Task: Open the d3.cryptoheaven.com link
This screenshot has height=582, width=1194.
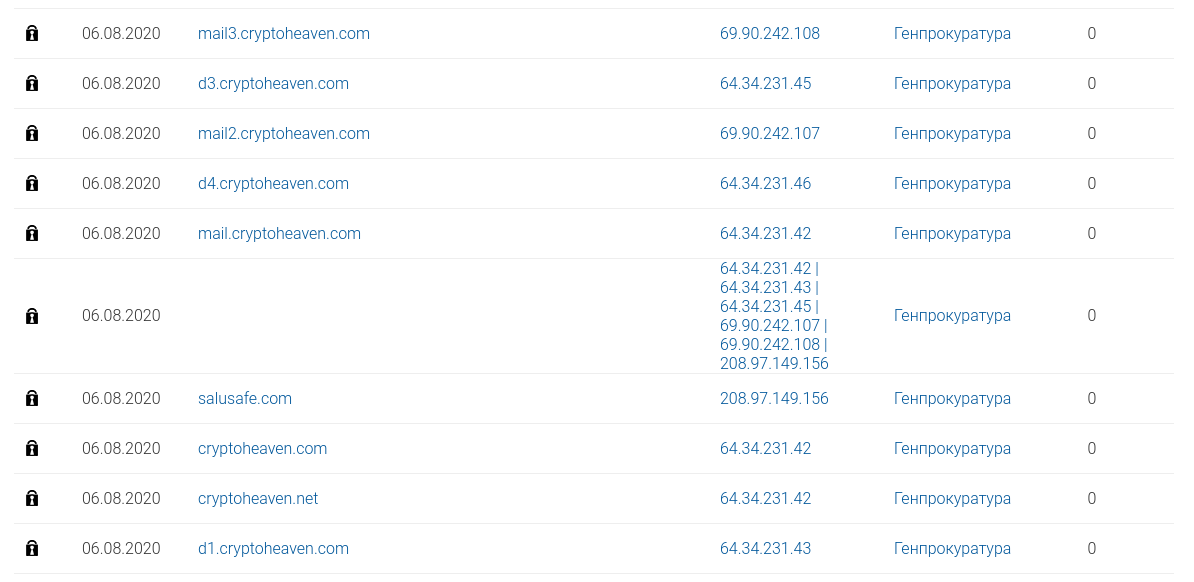Action: point(273,84)
